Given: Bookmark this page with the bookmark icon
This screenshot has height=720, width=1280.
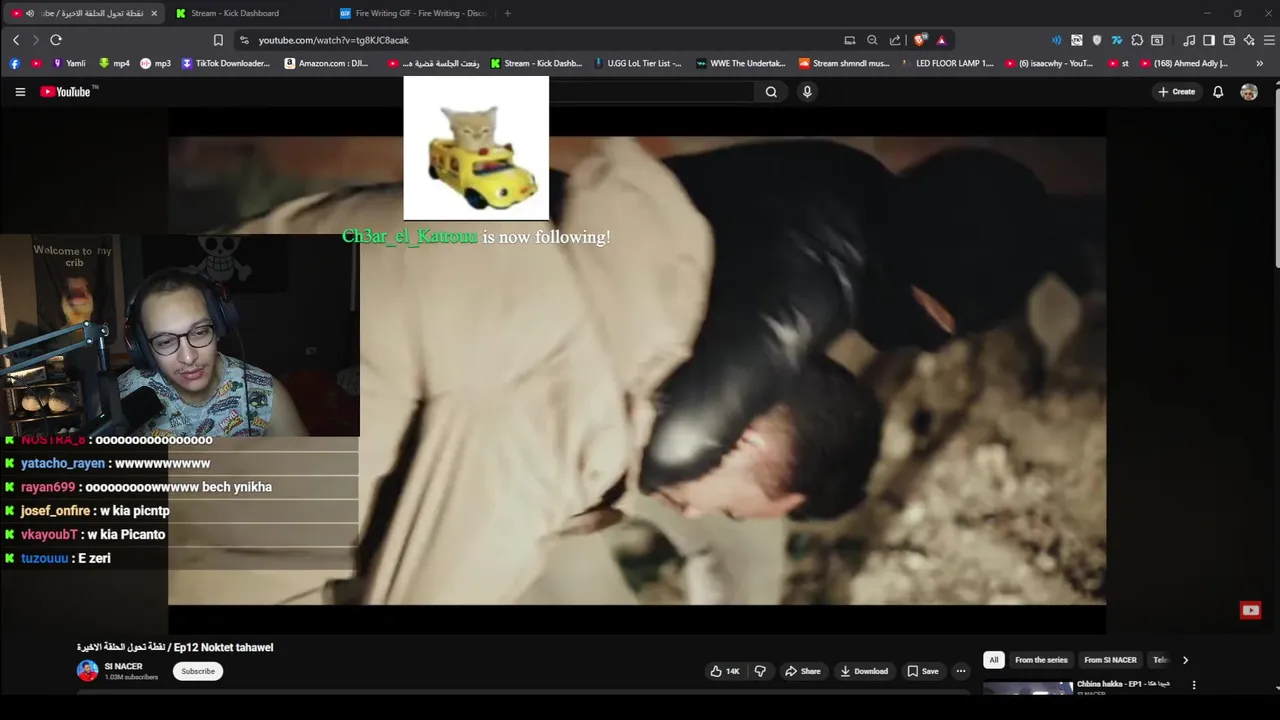Looking at the screenshot, I should (x=218, y=40).
